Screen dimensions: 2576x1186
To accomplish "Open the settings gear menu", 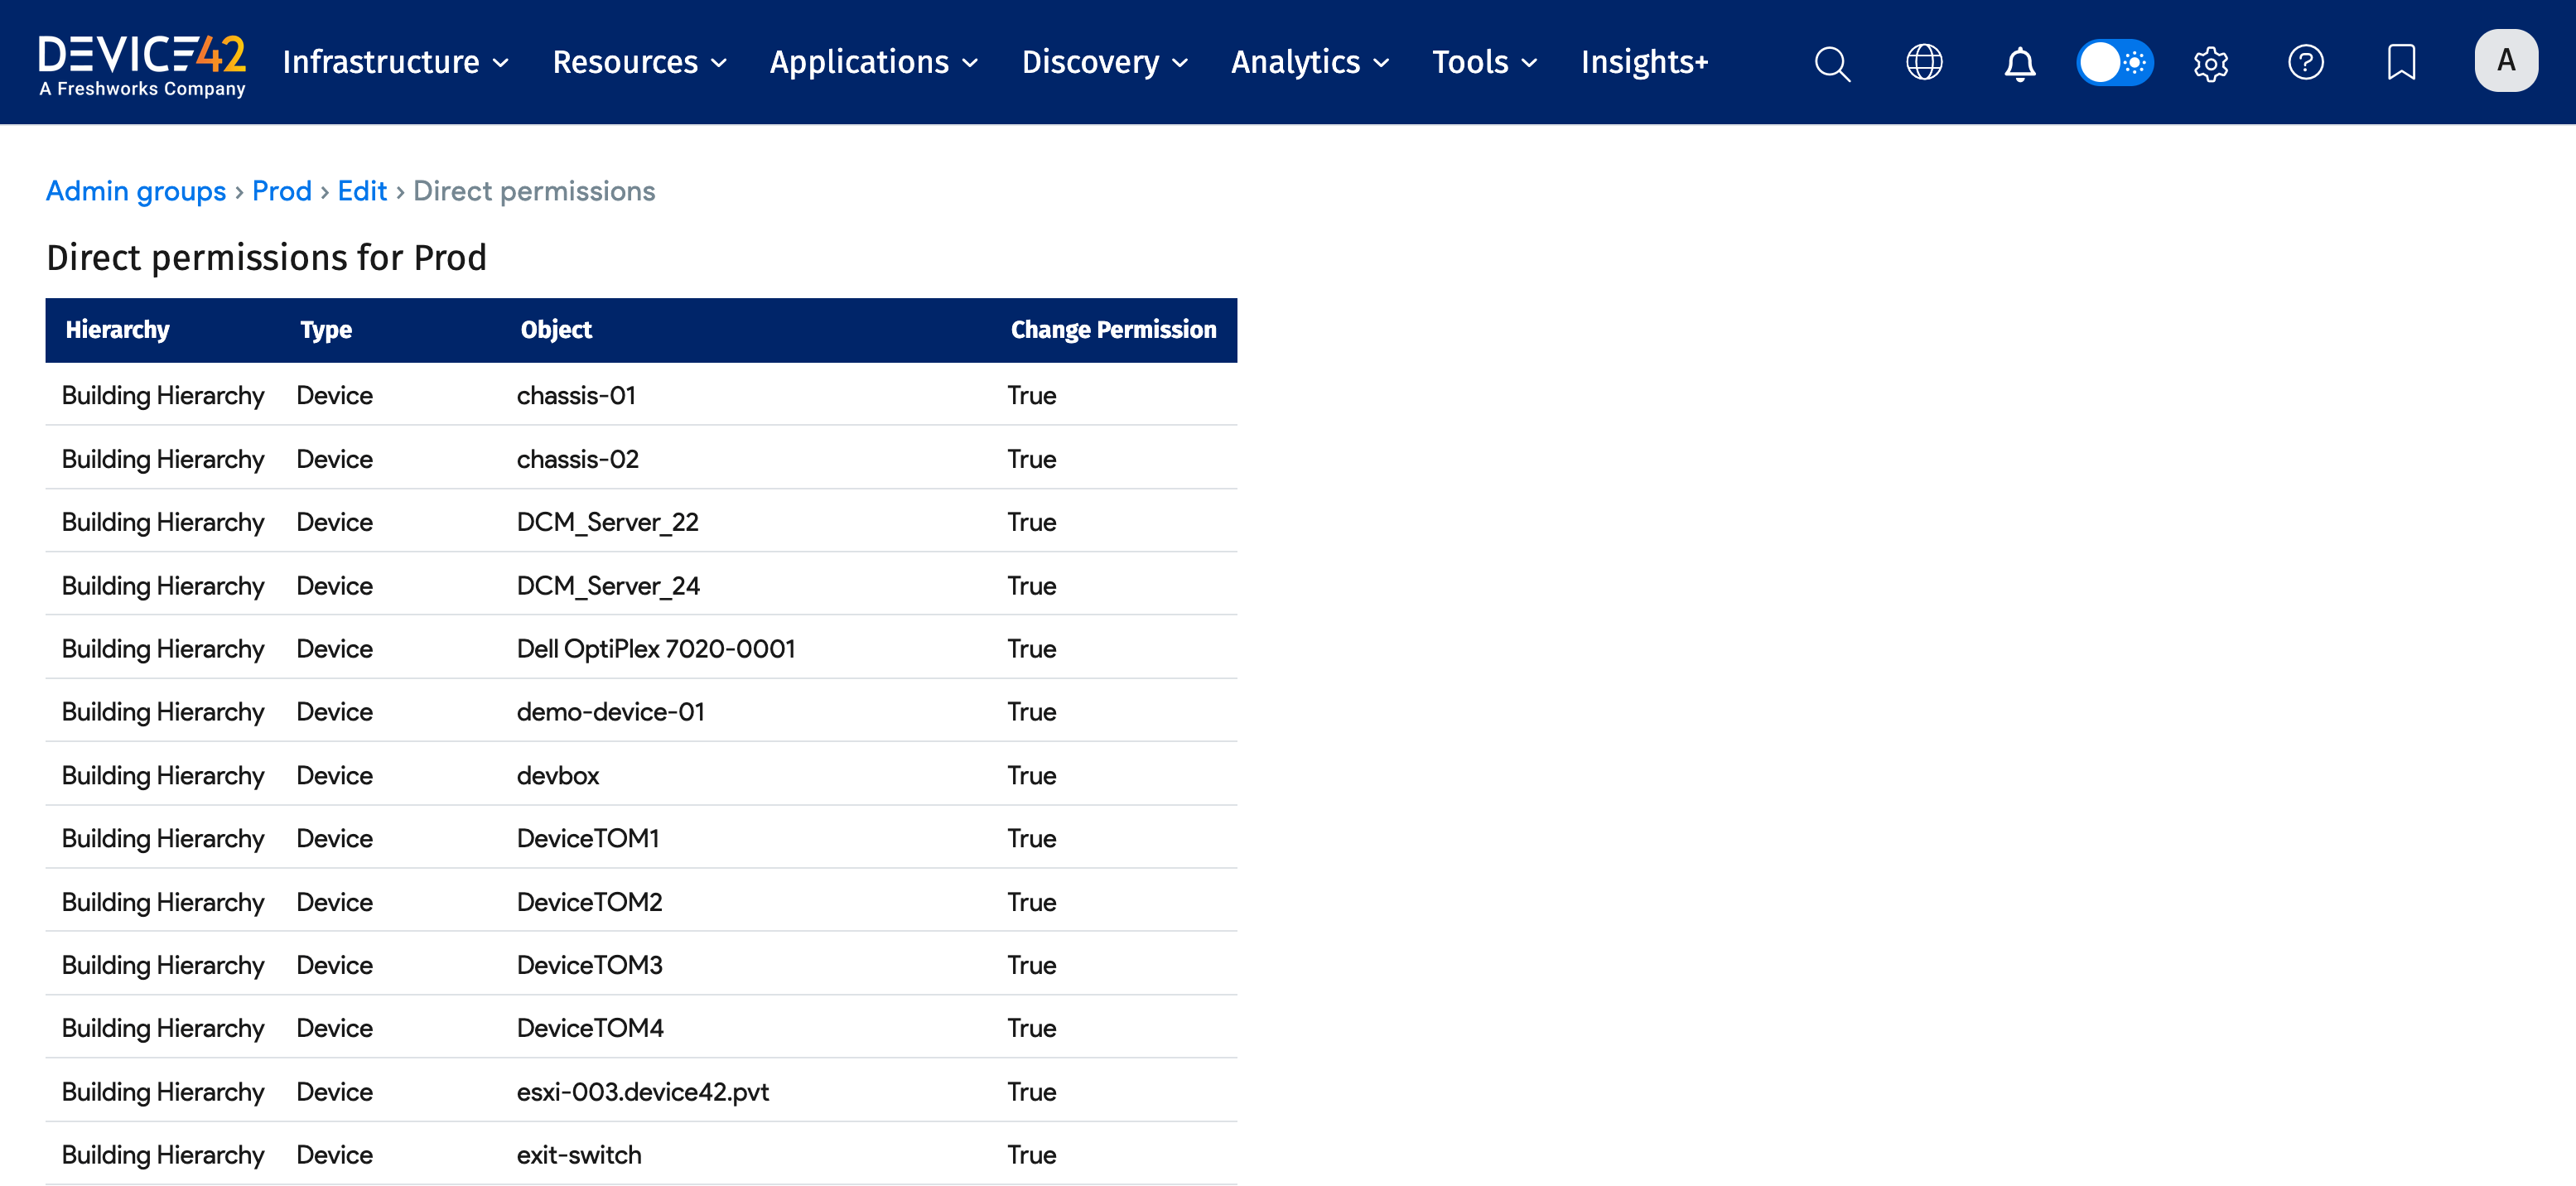I will (2210, 63).
